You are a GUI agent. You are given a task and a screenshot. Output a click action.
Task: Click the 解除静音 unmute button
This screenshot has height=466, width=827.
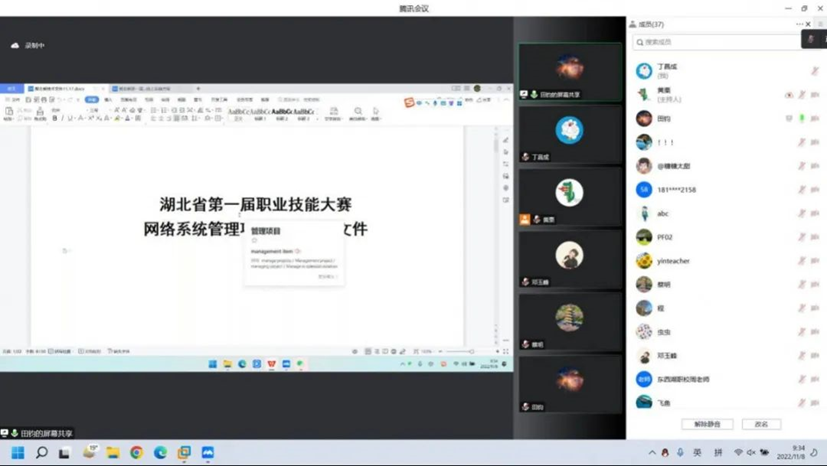707,424
